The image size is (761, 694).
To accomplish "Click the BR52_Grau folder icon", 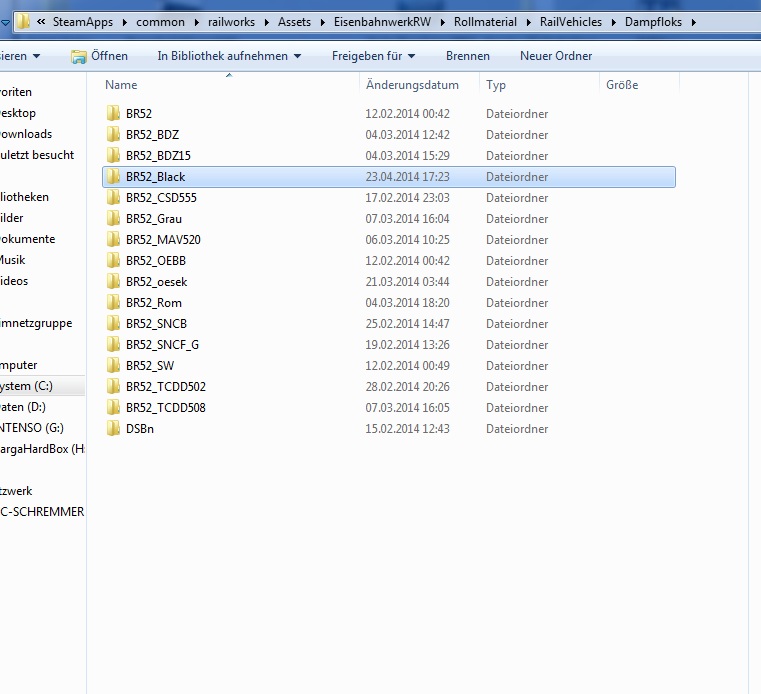I will tap(113, 218).
